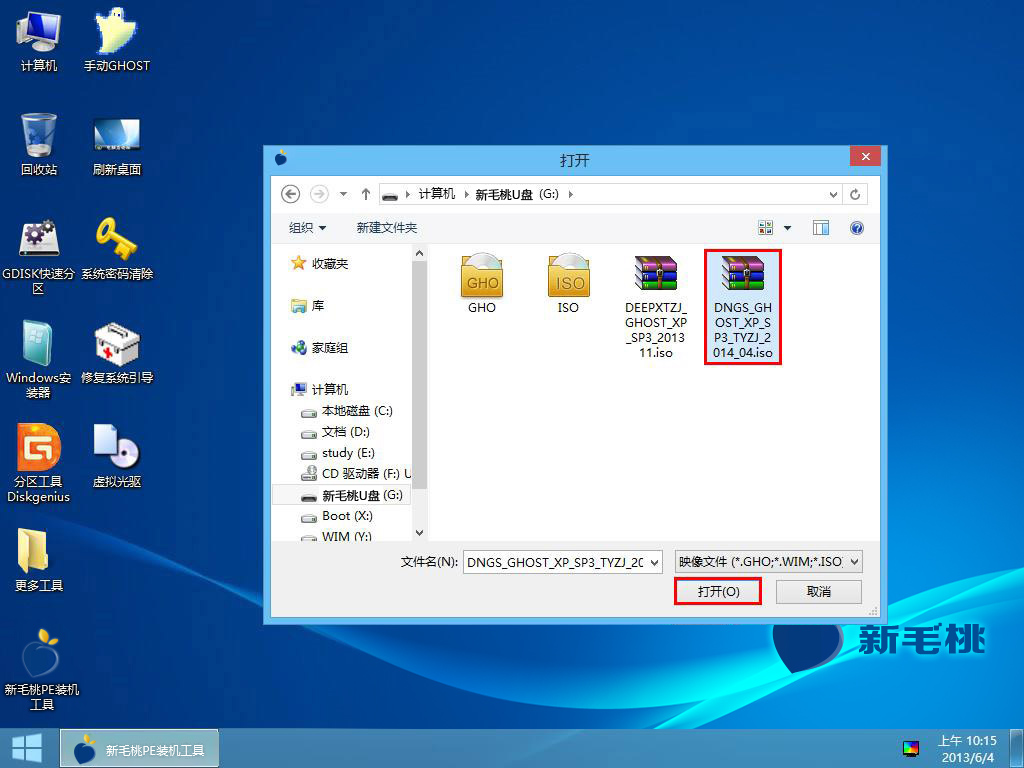Launch the 手动GHOST desktop icon
The image size is (1024, 768).
pyautogui.click(x=117, y=41)
